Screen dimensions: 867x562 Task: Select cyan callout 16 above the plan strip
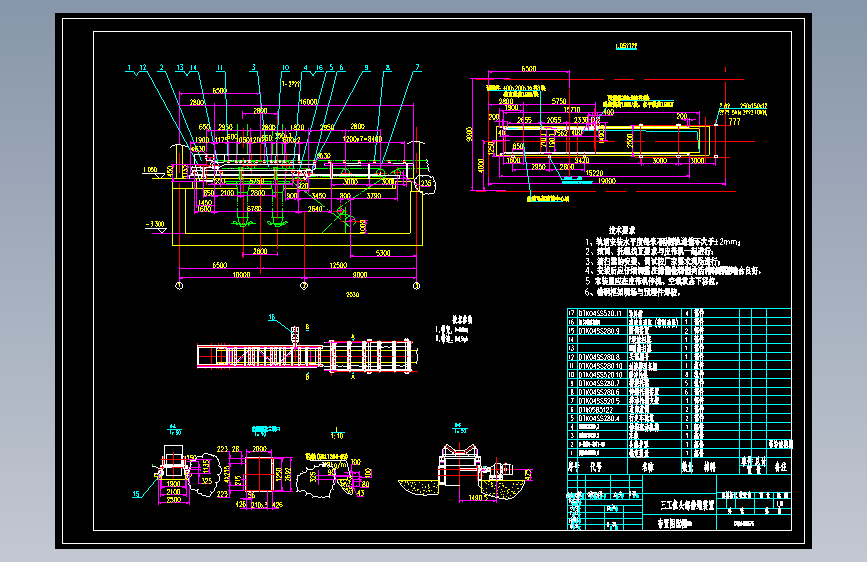(271, 317)
